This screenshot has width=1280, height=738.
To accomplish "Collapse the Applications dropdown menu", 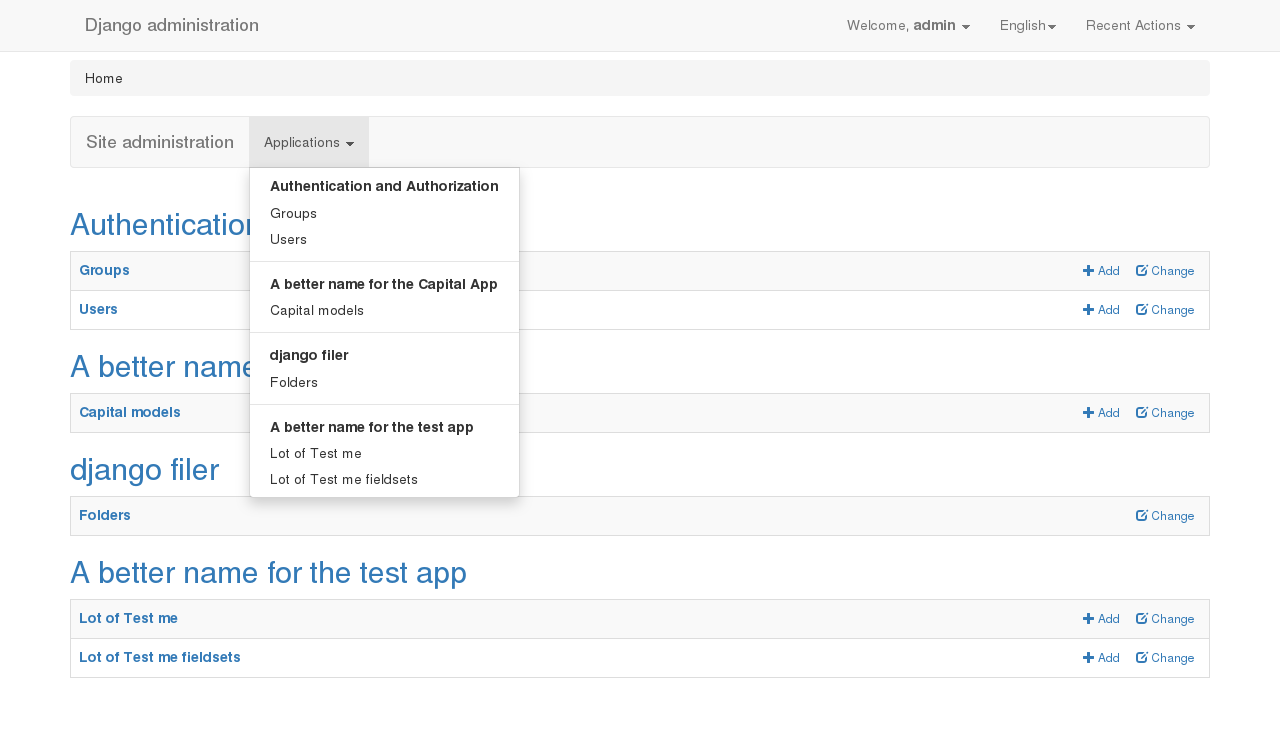I will point(309,142).
